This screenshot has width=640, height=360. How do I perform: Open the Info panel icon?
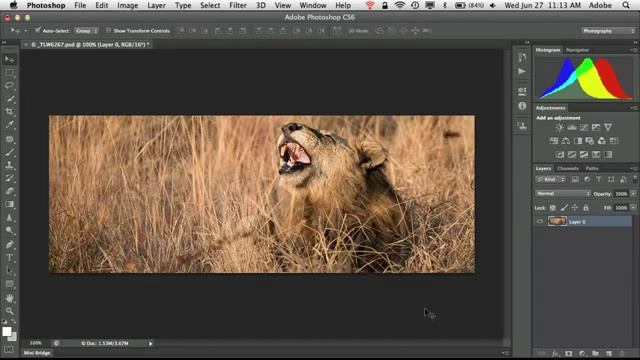pos(522,106)
